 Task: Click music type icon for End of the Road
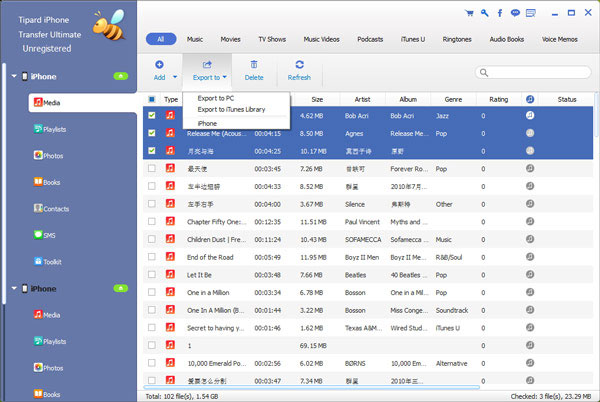170,257
